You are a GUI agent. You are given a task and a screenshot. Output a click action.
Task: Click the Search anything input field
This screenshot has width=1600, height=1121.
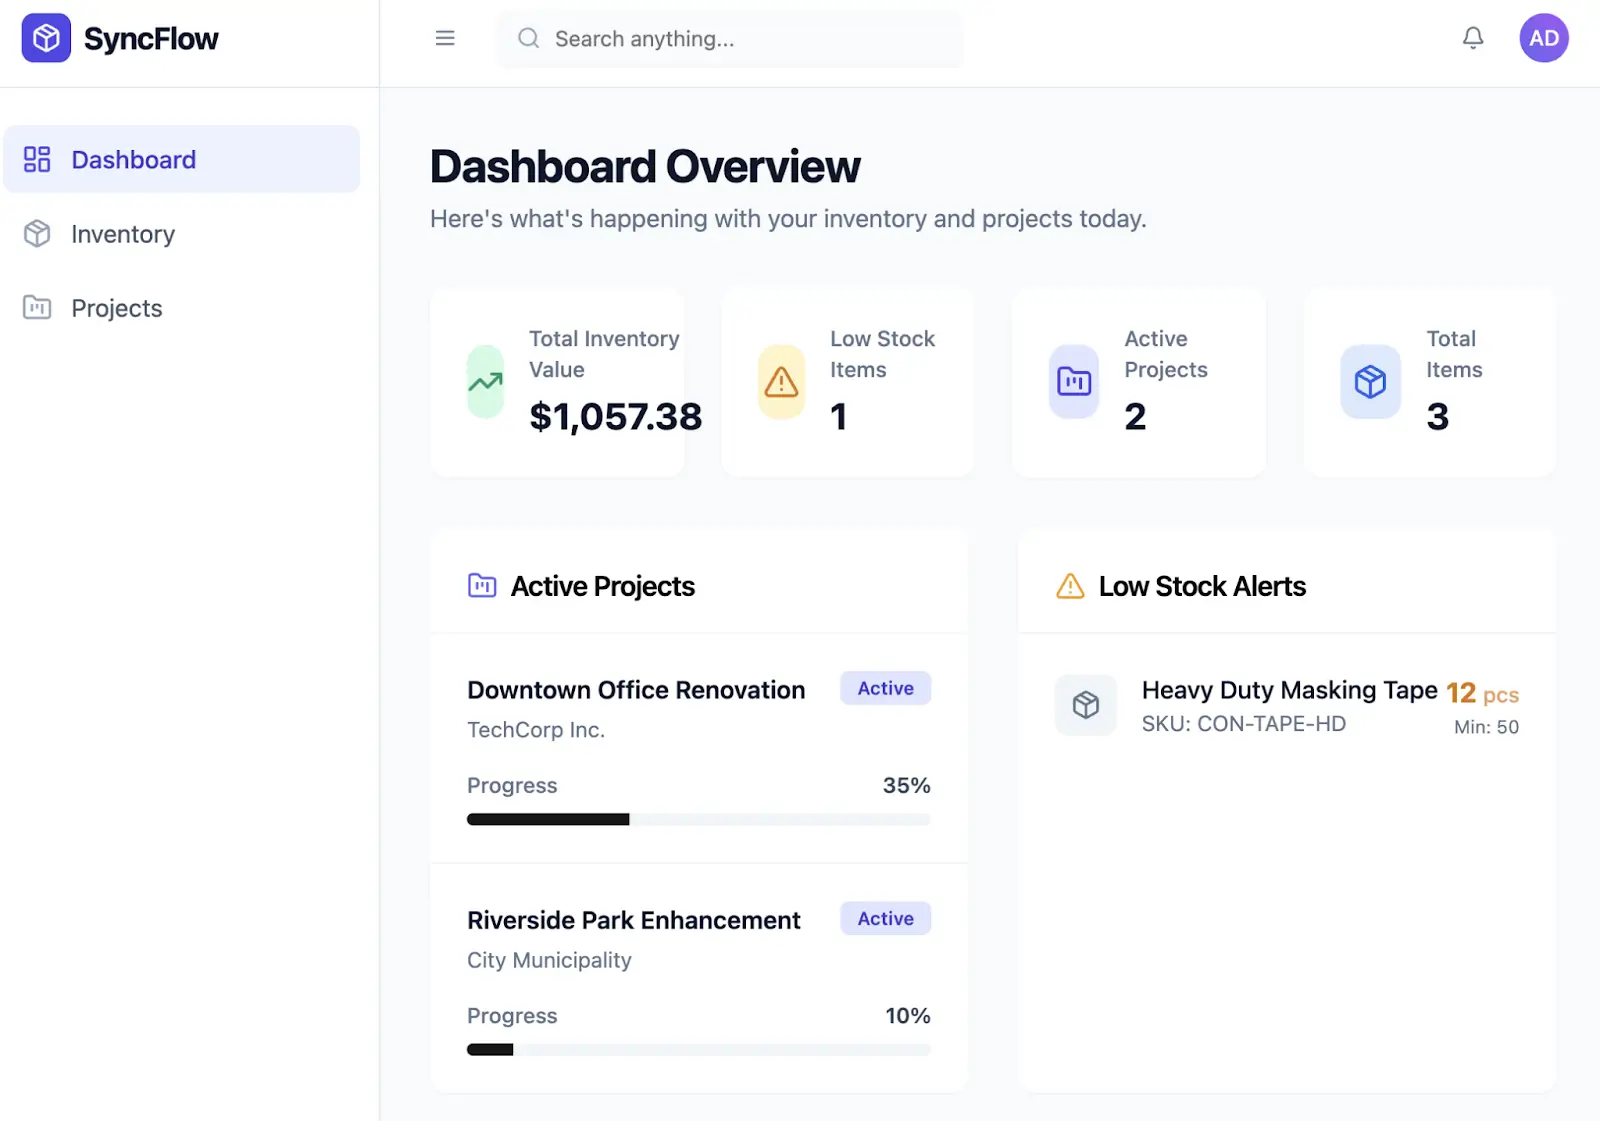coord(730,39)
